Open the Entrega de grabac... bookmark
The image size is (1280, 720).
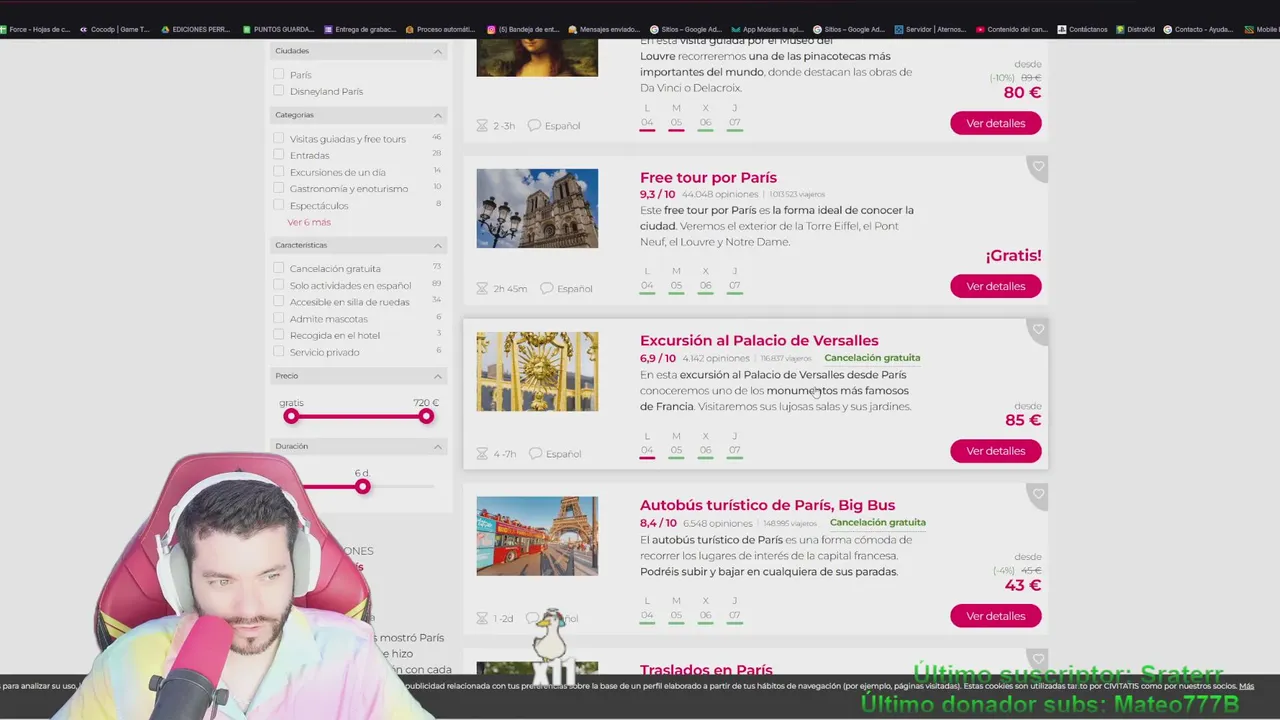[360, 30]
